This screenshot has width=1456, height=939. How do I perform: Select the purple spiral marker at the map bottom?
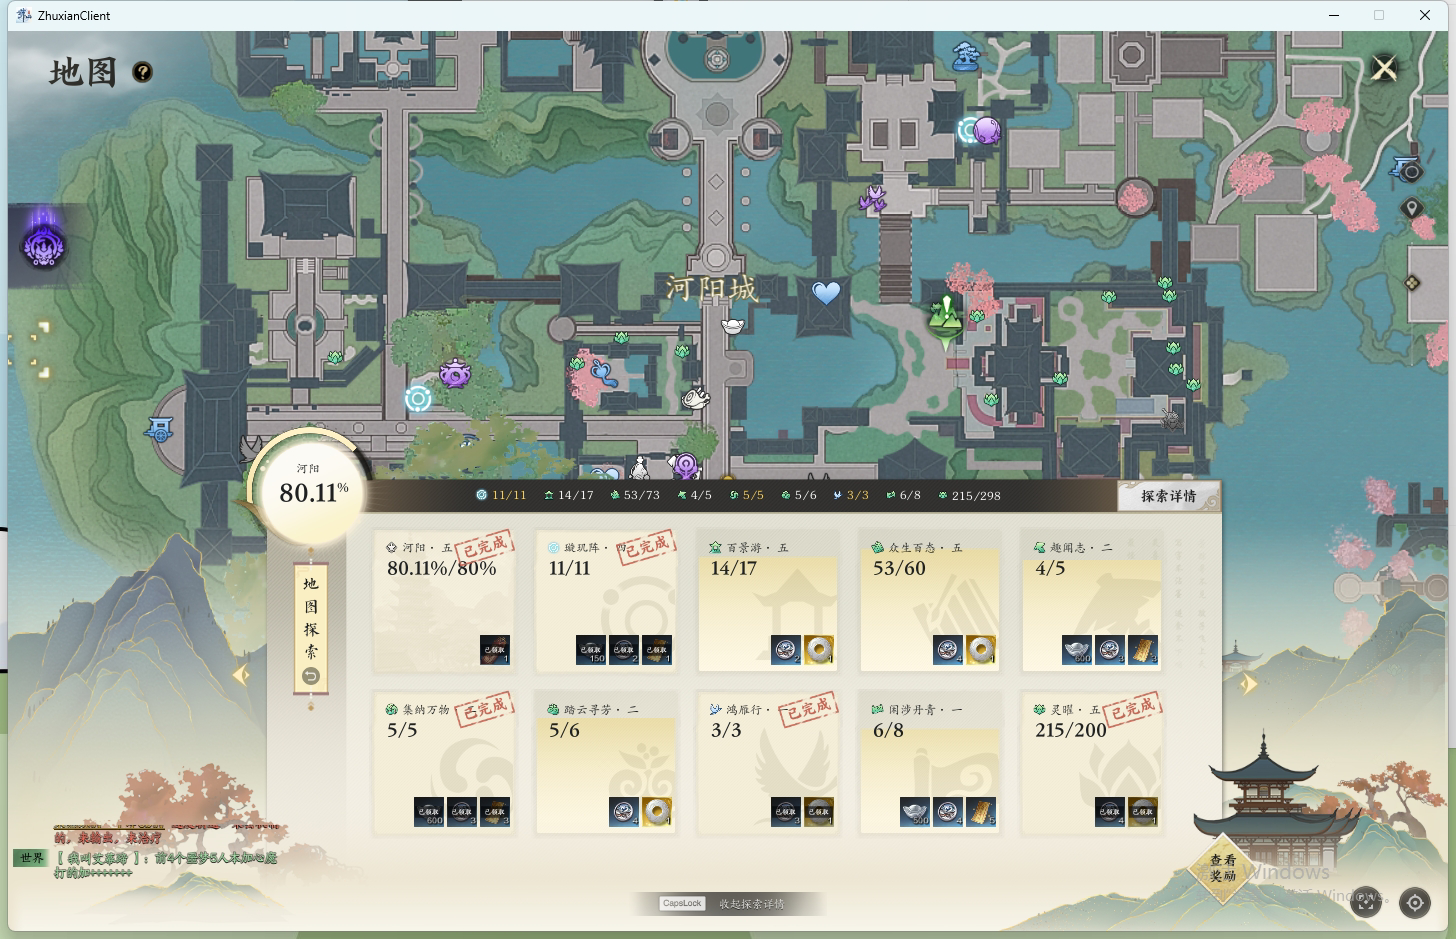click(x=685, y=465)
